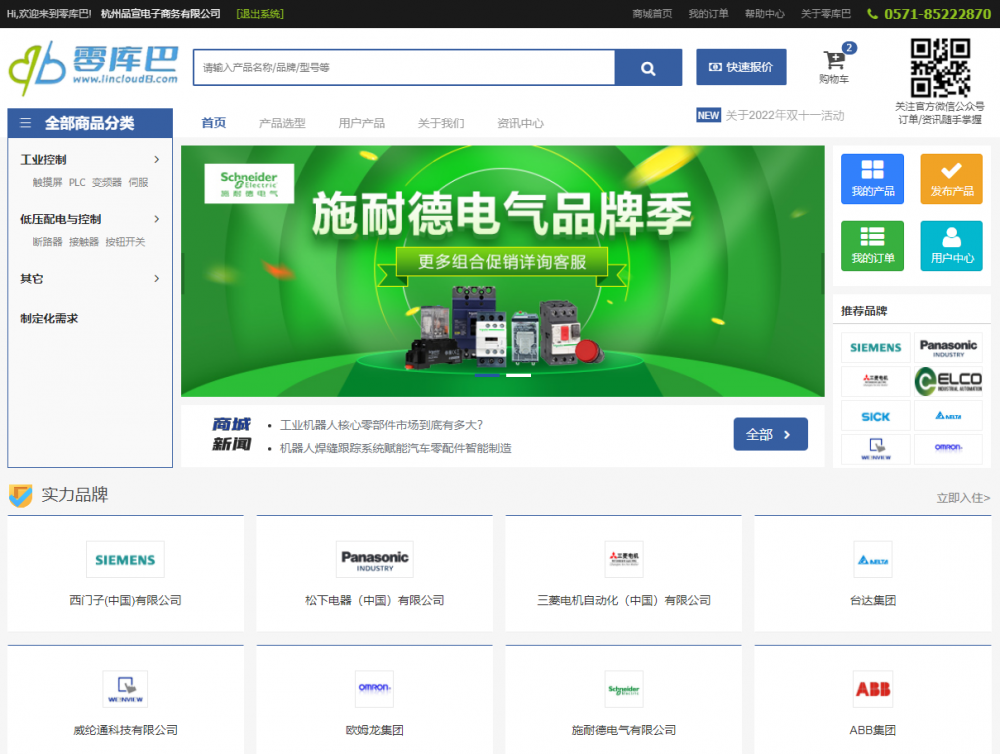Open the 资讯中心 navigation tab
This screenshot has height=754, width=1000.
click(x=520, y=123)
